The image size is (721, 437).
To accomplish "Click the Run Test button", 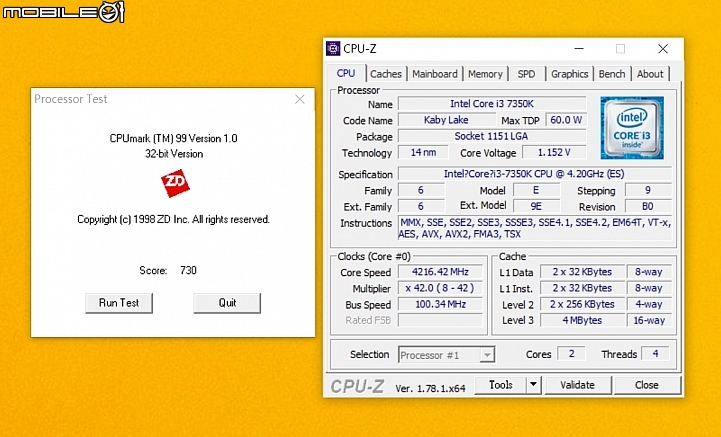I will (x=119, y=303).
